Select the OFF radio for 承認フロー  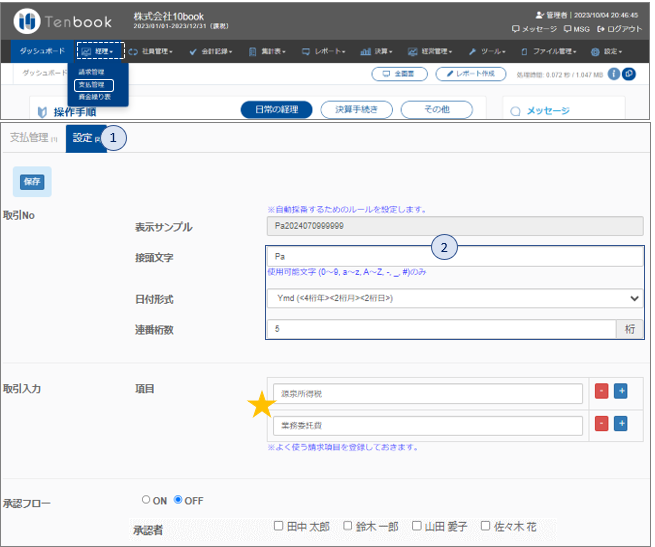point(178,499)
